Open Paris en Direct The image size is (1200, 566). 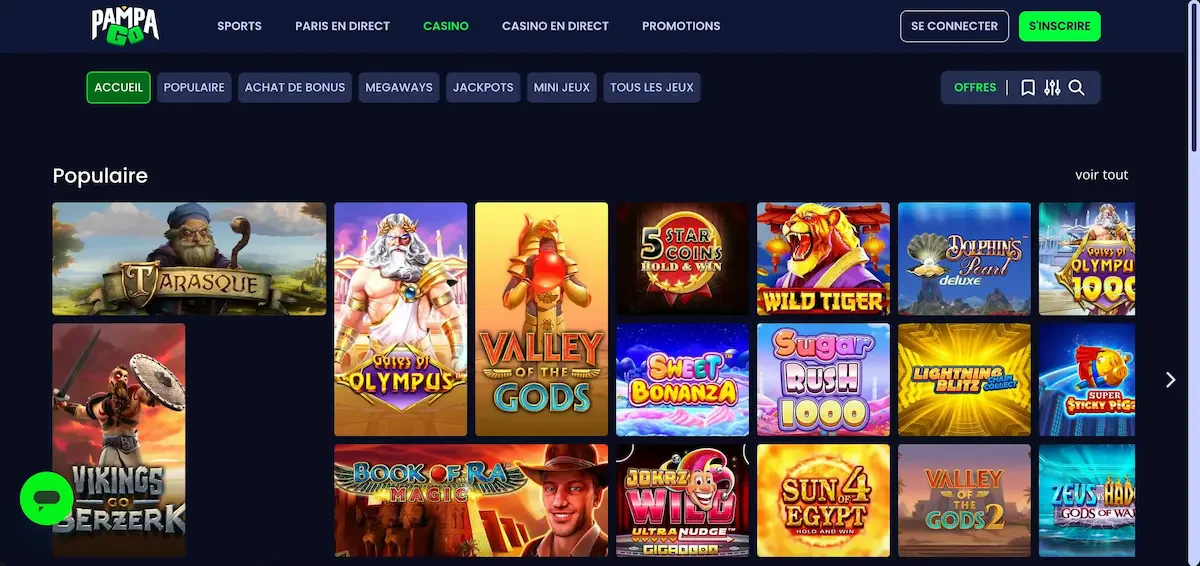[343, 26]
